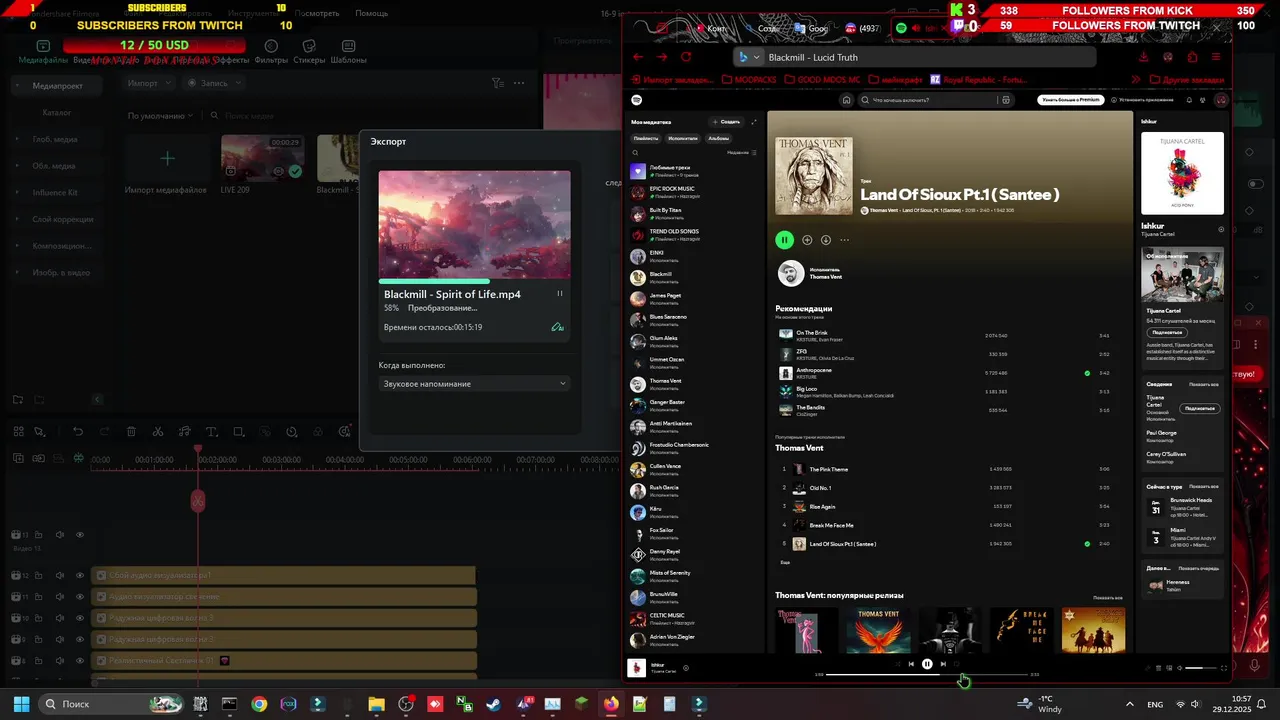Open Windows Start menu

21,704
